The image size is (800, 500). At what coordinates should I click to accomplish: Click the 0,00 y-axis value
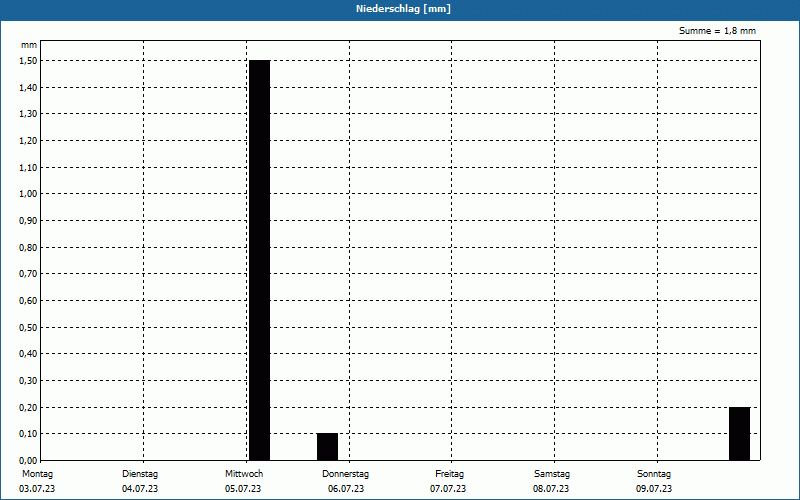28,460
